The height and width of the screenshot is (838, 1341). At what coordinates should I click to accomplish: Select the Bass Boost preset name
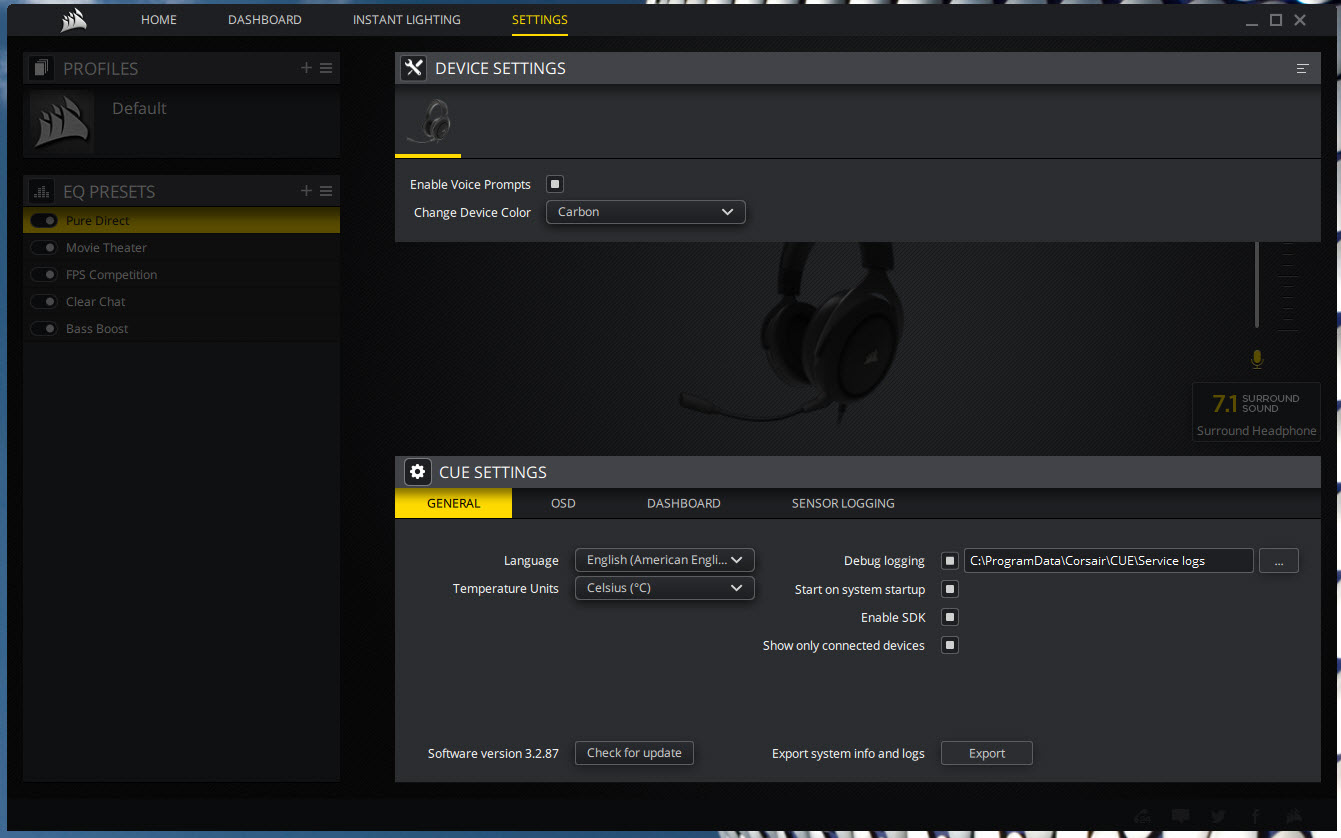click(97, 329)
